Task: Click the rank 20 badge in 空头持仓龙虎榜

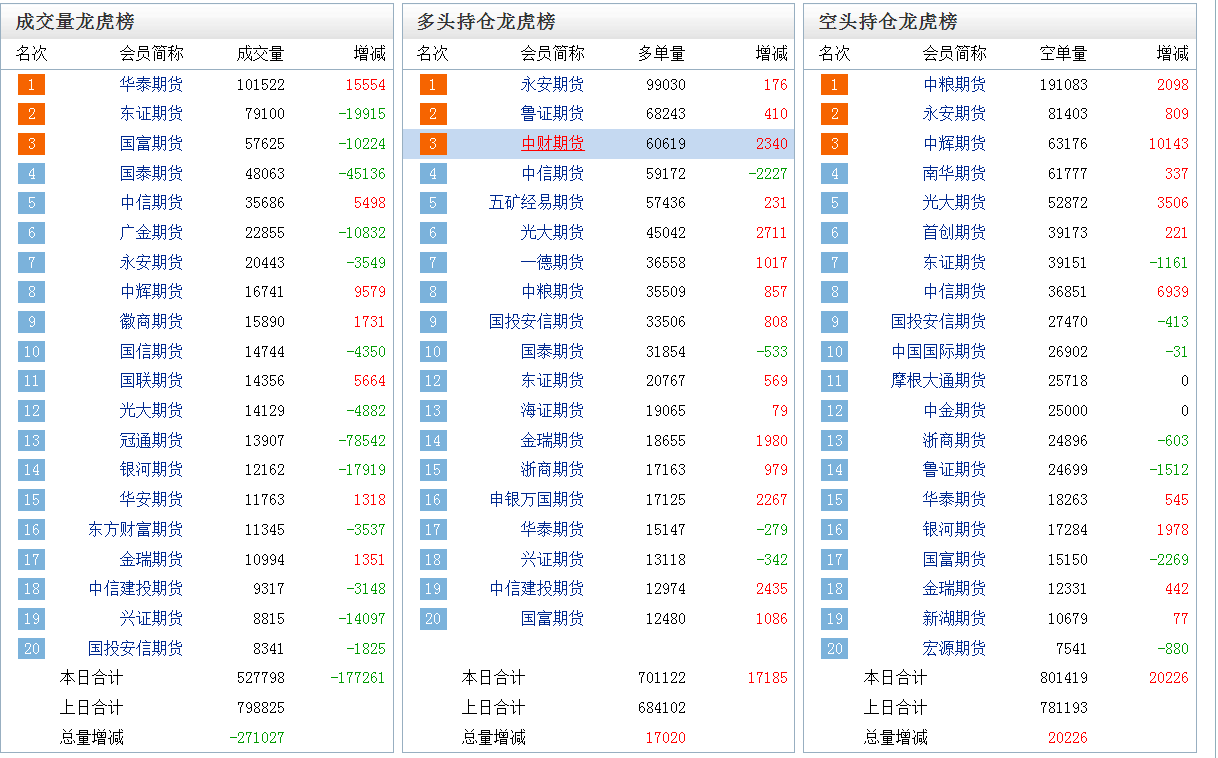Action: click(x=834, y=649)
